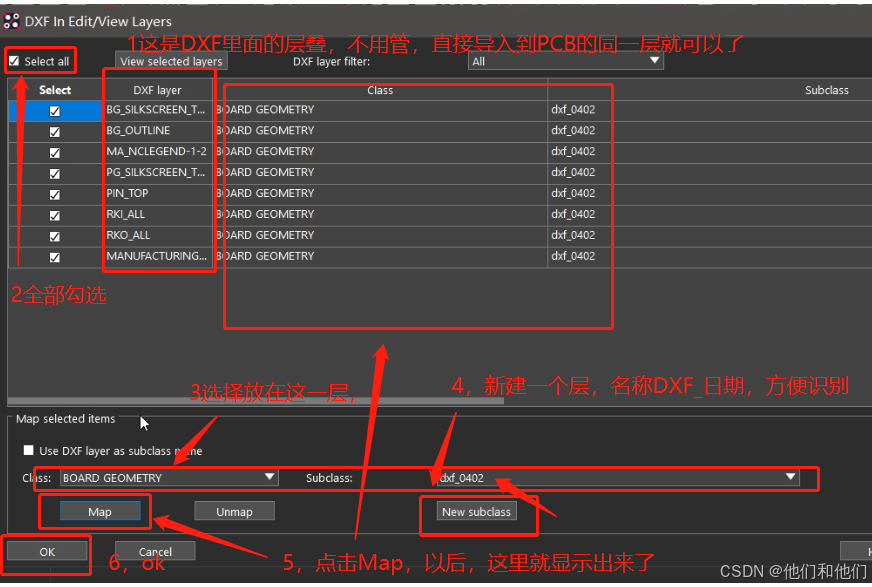Uncheck the RKI_ALL layer checkbox

tap(54, 214)
